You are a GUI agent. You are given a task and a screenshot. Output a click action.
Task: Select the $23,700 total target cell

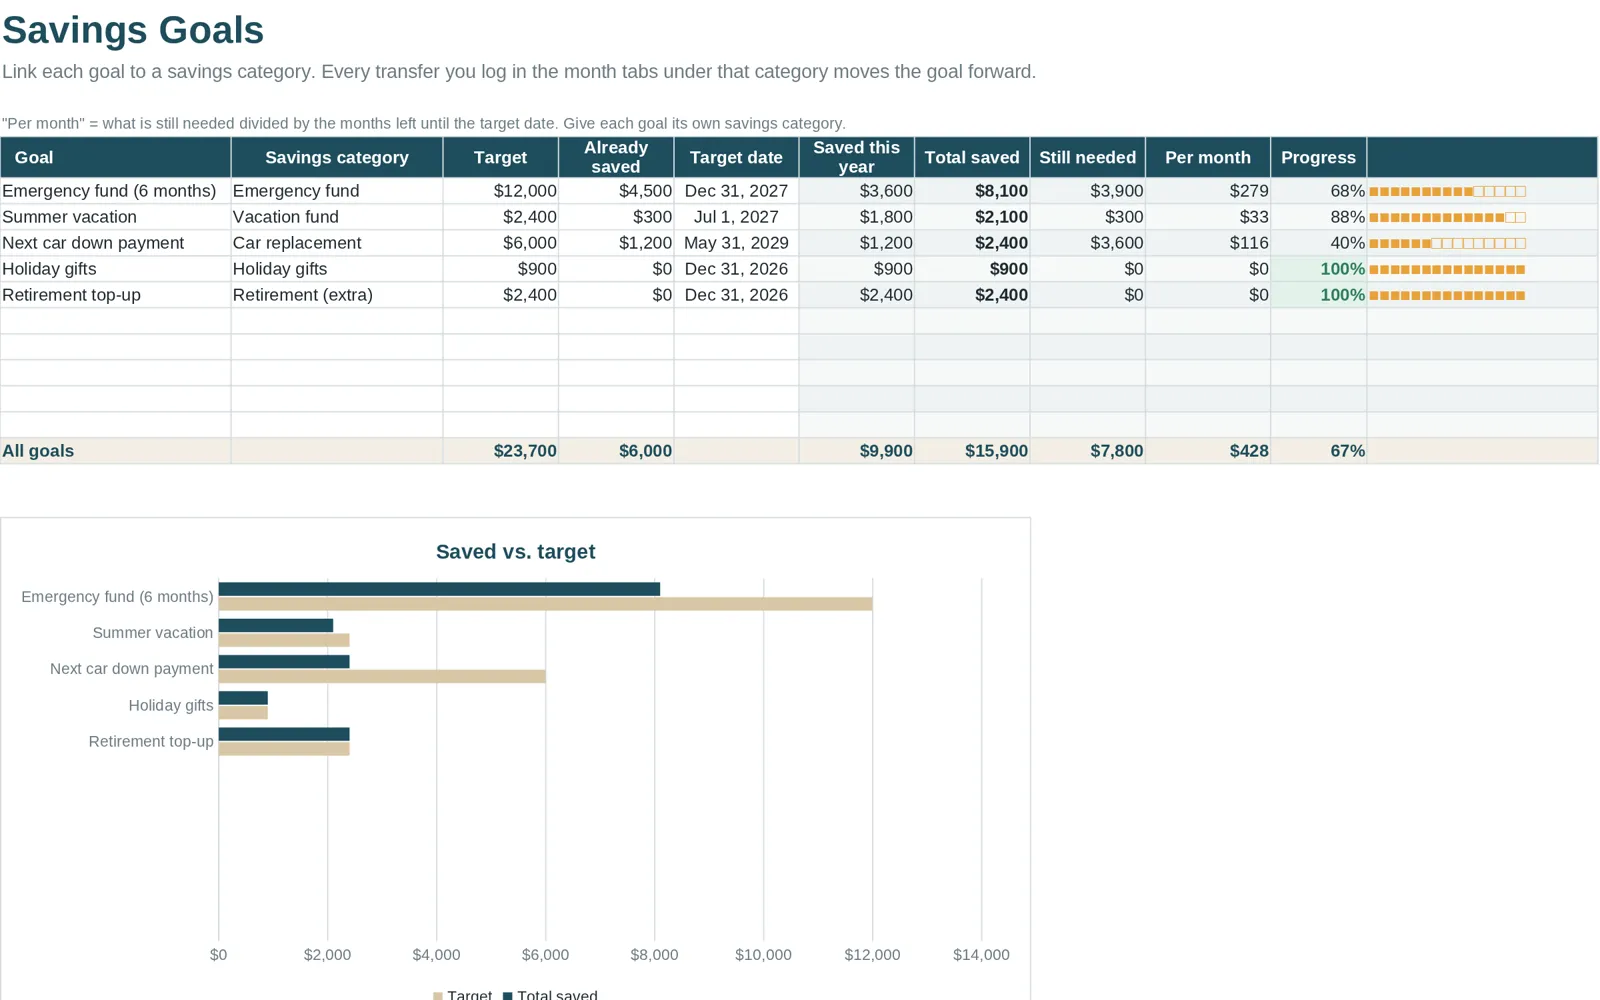pyautogui.click(x=501, y=451)
